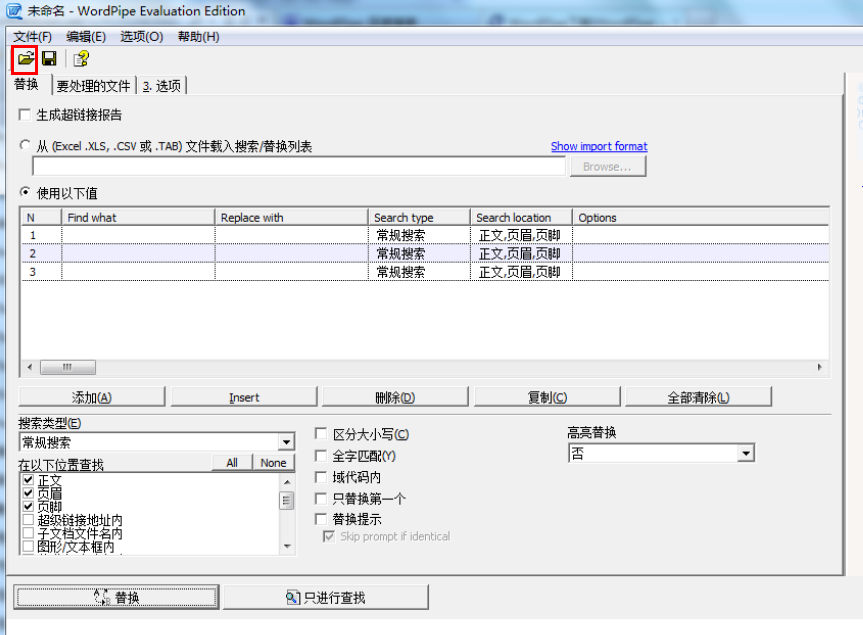Screen dimensions: 863x635
Task: Select radio to load list from Excel/CSV file
Action: 25,145
